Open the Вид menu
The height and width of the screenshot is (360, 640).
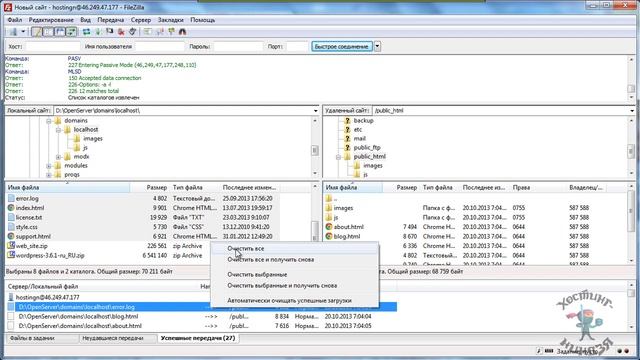[x=85, y=20]
